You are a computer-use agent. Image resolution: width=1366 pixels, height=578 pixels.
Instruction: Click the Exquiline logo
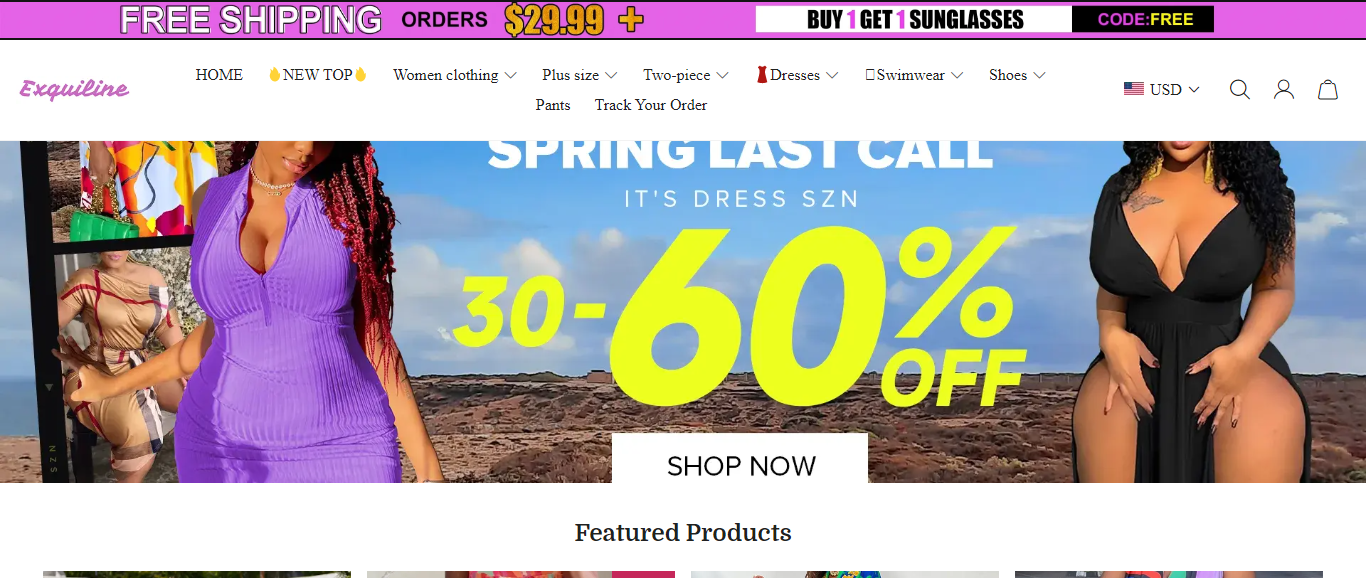[x=74, y=89]
